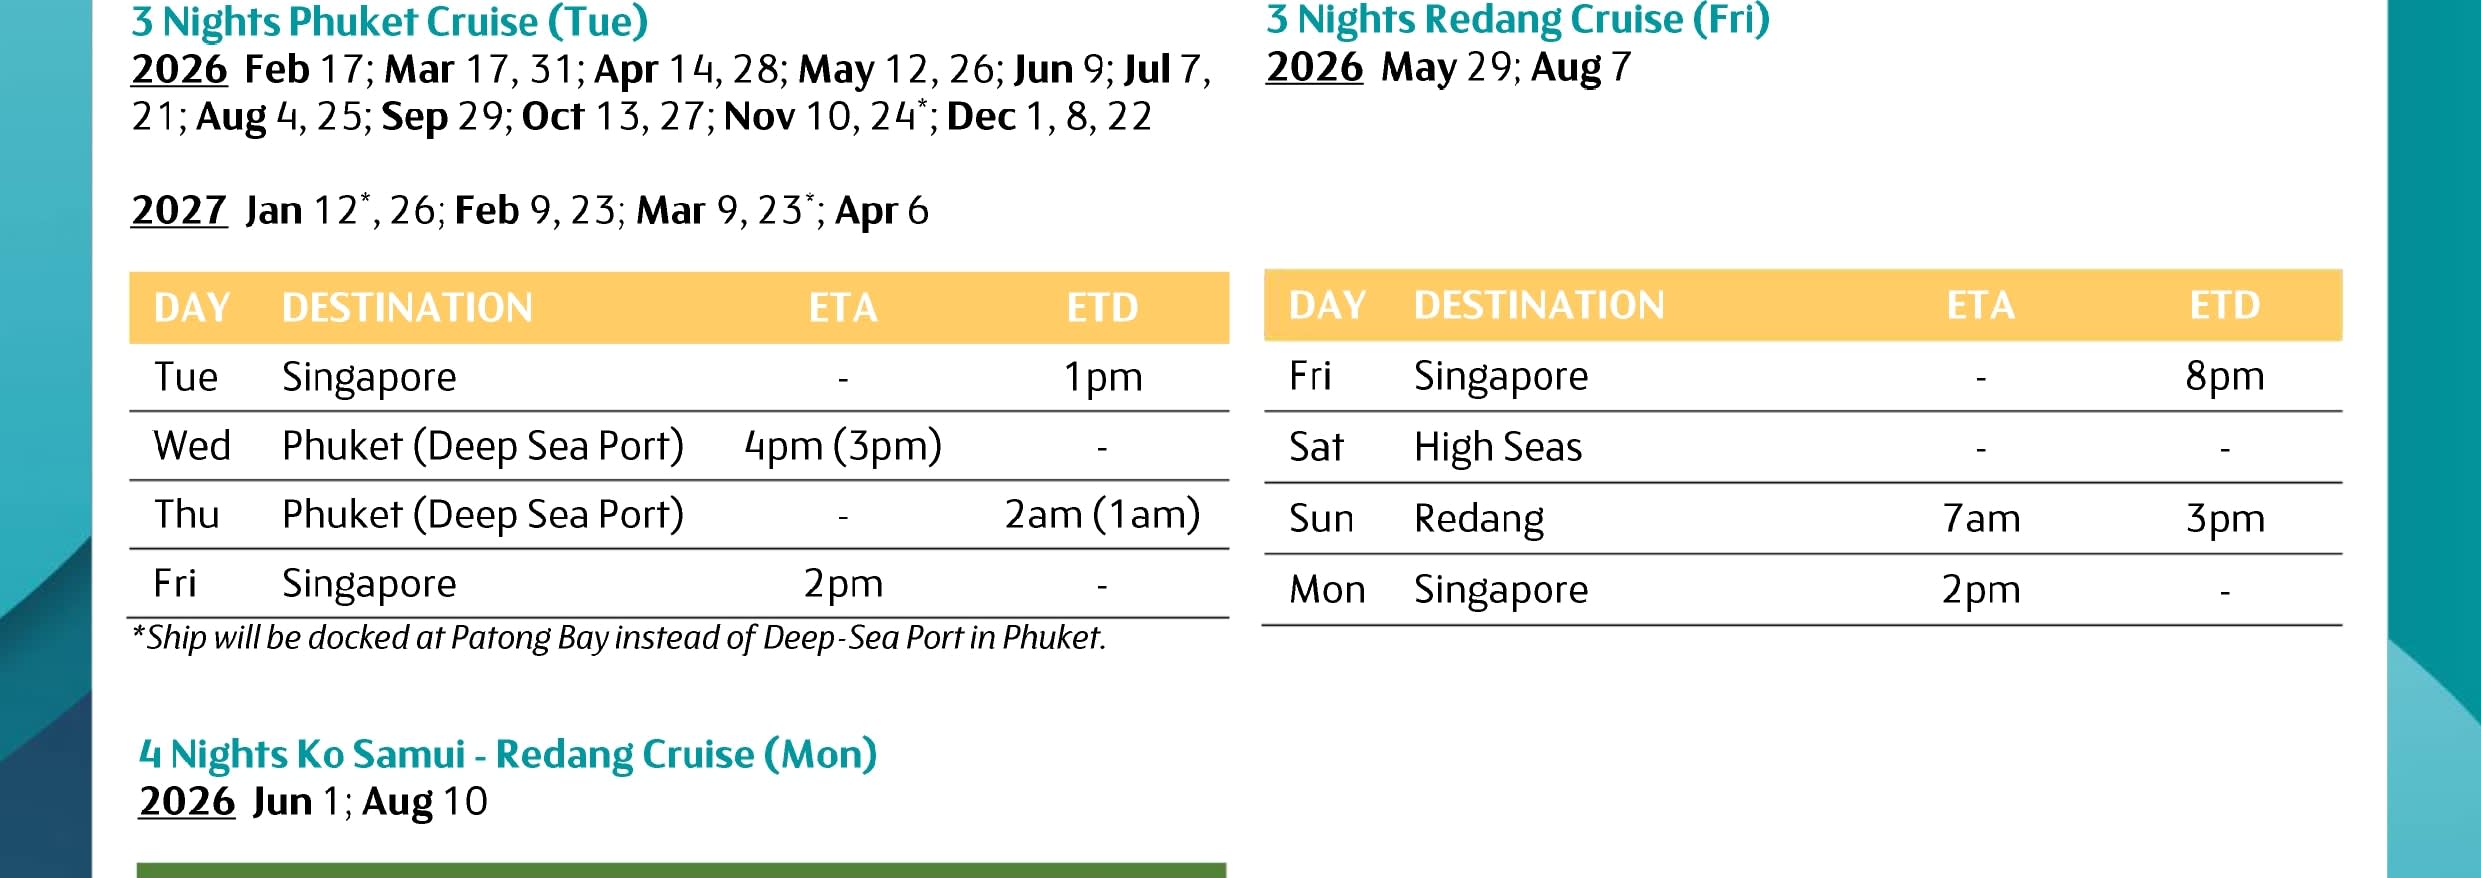Click the "3 Nights Phuket Cruise (Tue)" heading
2481x878 pixels.
[390, 22]
